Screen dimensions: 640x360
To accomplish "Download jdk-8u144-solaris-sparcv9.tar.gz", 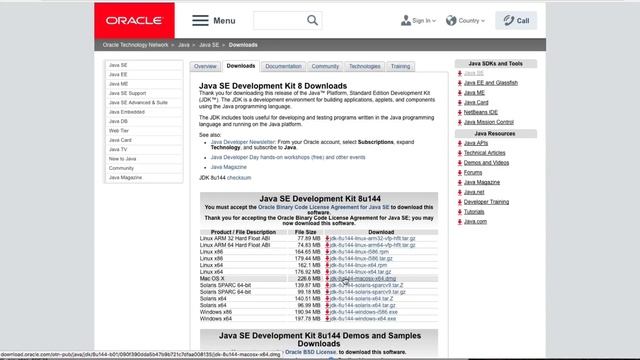I will click(x=368, y=292).
